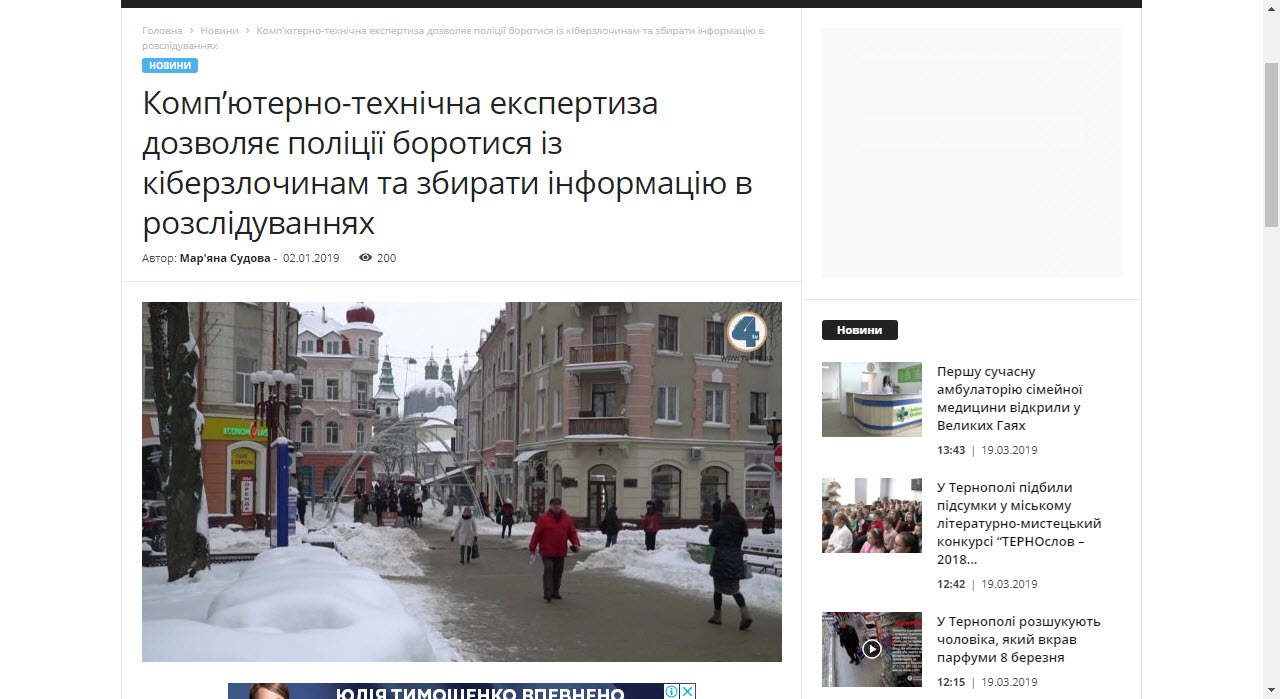Open article about man who stole perfume
This screenshot has width=1280, height=699.
click(x=1018, y=639)
